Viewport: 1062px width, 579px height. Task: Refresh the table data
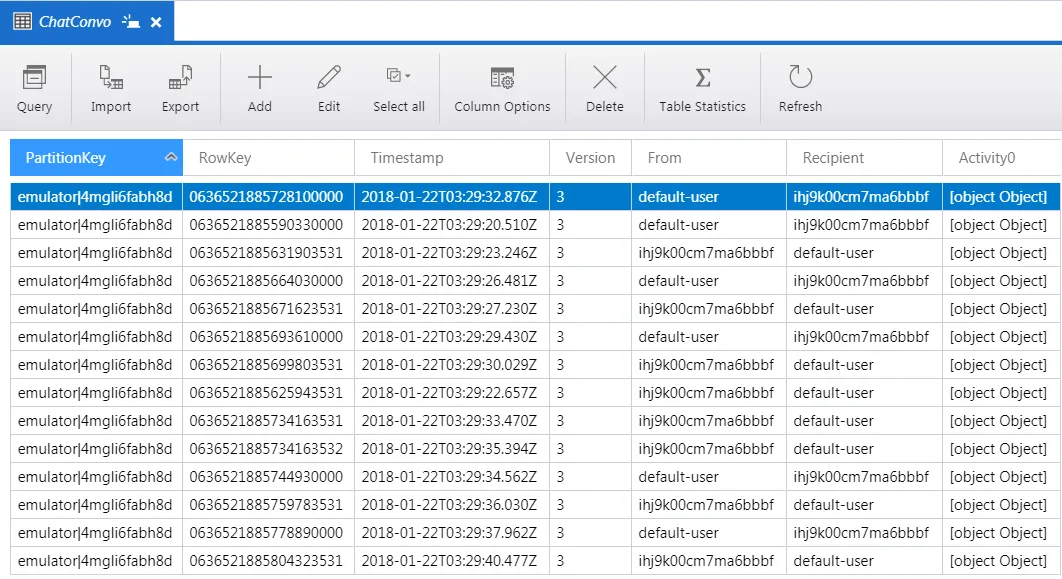click(x=801, y=89)
